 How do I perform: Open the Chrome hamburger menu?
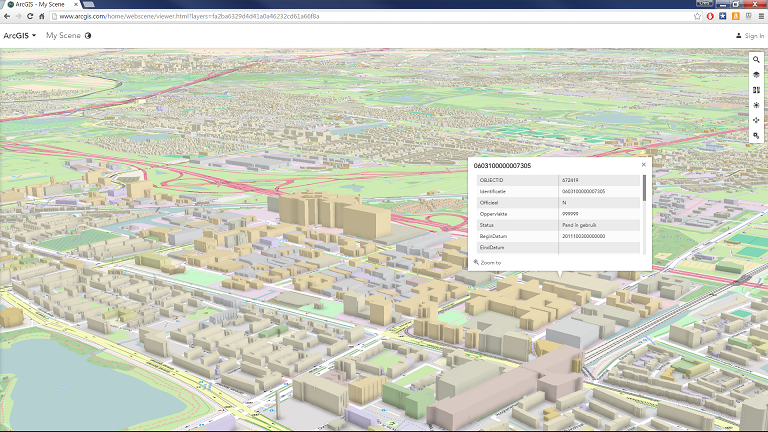coord(759,16)
